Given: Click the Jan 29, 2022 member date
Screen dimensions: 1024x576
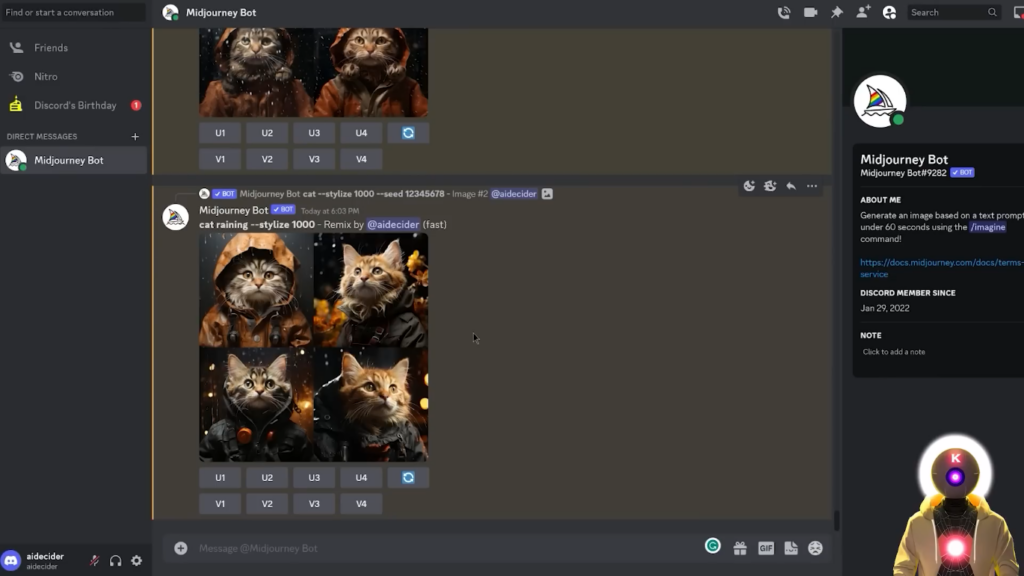Looking at the screenshot, I should [x=884, y=308].
